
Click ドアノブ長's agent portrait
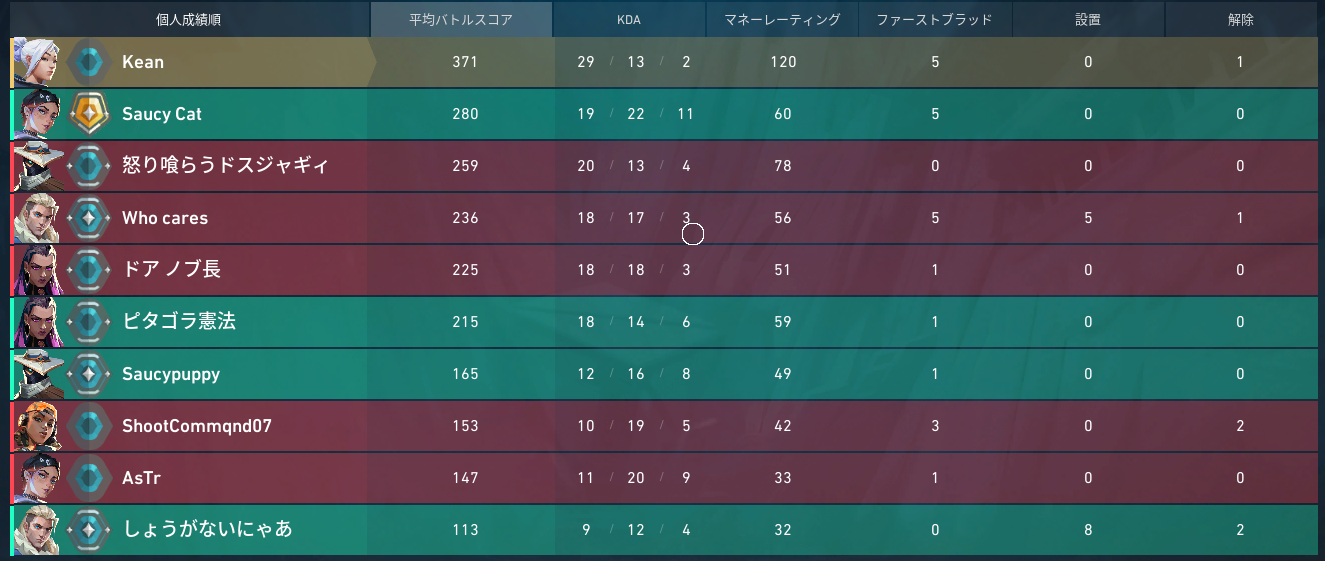pyautogui.click(x=37, y=270)
